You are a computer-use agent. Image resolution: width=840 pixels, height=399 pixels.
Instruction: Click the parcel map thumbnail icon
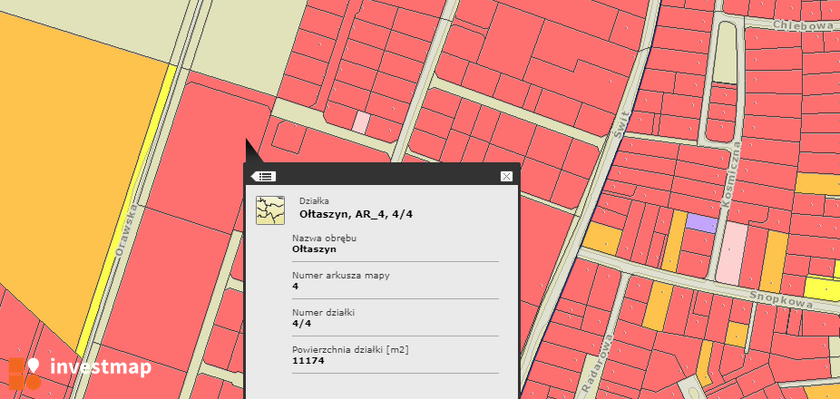click(270, 210)
